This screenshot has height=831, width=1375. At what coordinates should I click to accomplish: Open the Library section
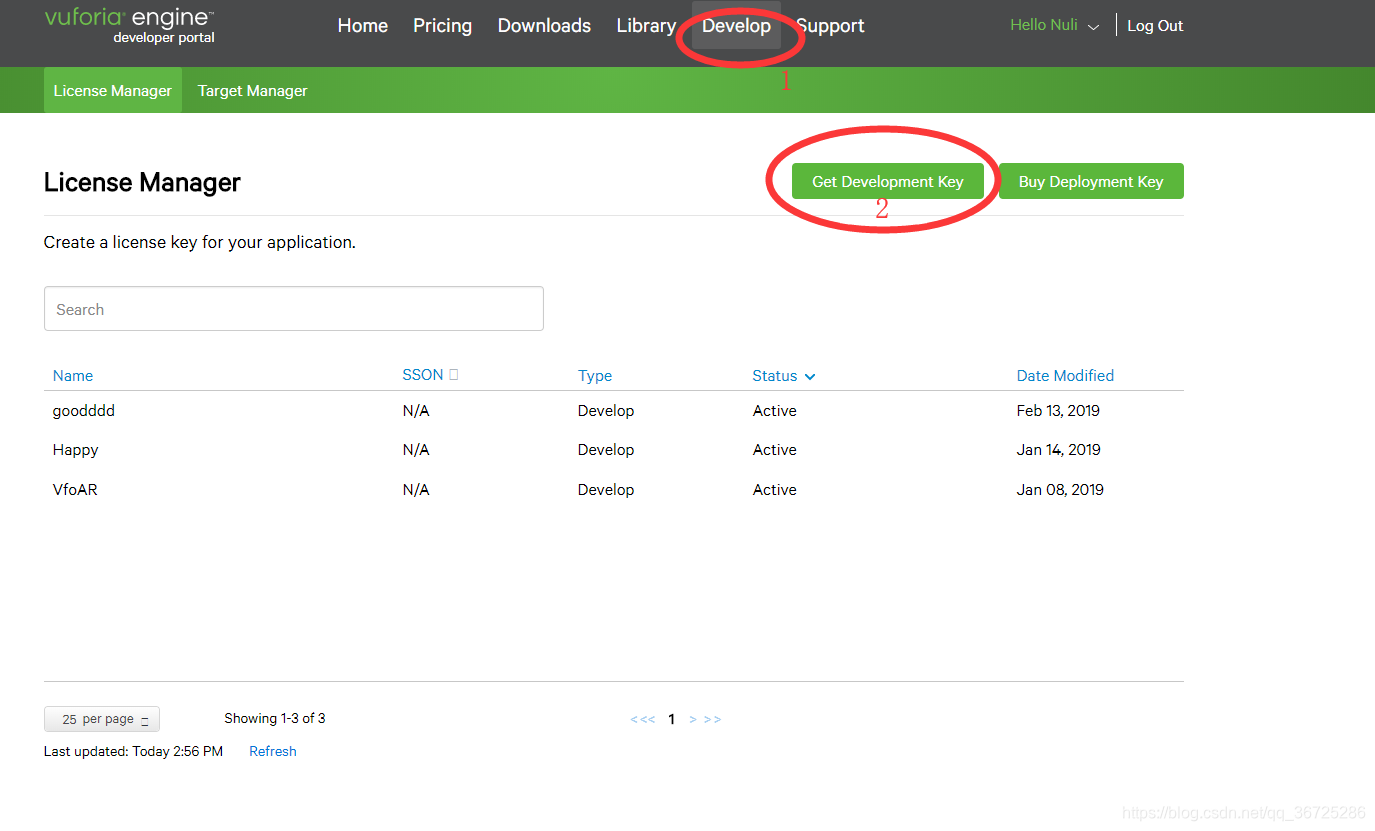click(646, 26)
